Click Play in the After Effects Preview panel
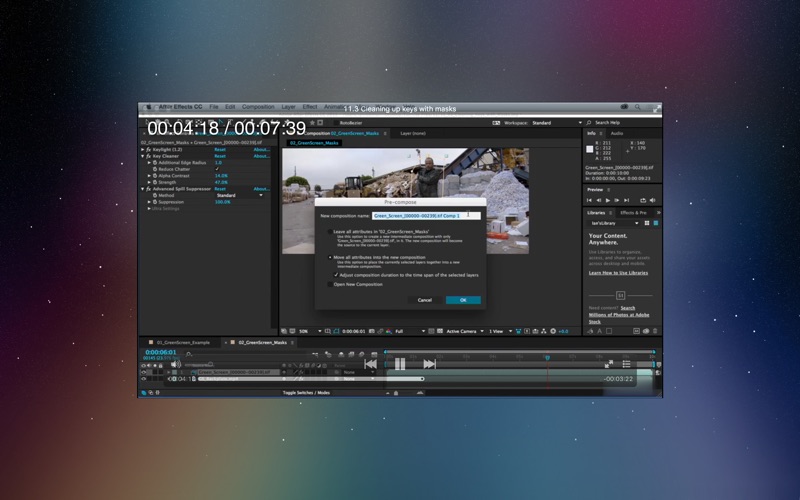 (607, 201)
